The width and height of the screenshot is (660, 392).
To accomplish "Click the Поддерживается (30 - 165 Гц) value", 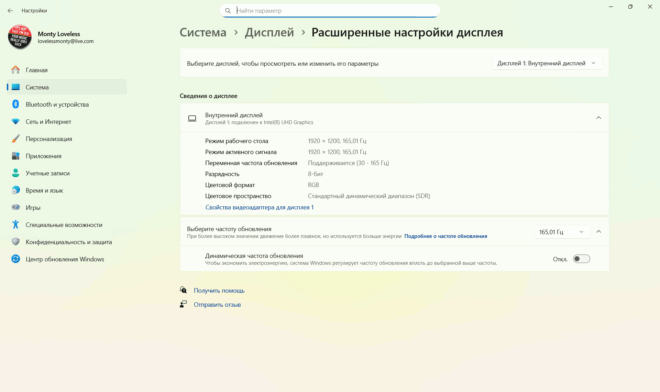I will [348, 163].
